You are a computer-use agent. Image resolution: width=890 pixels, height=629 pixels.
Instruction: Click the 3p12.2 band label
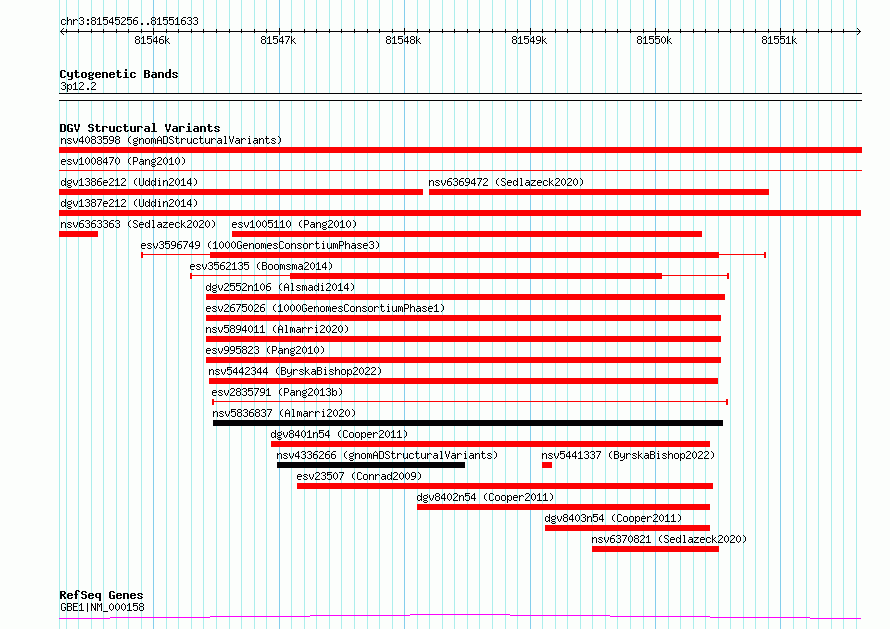[78, 86]
